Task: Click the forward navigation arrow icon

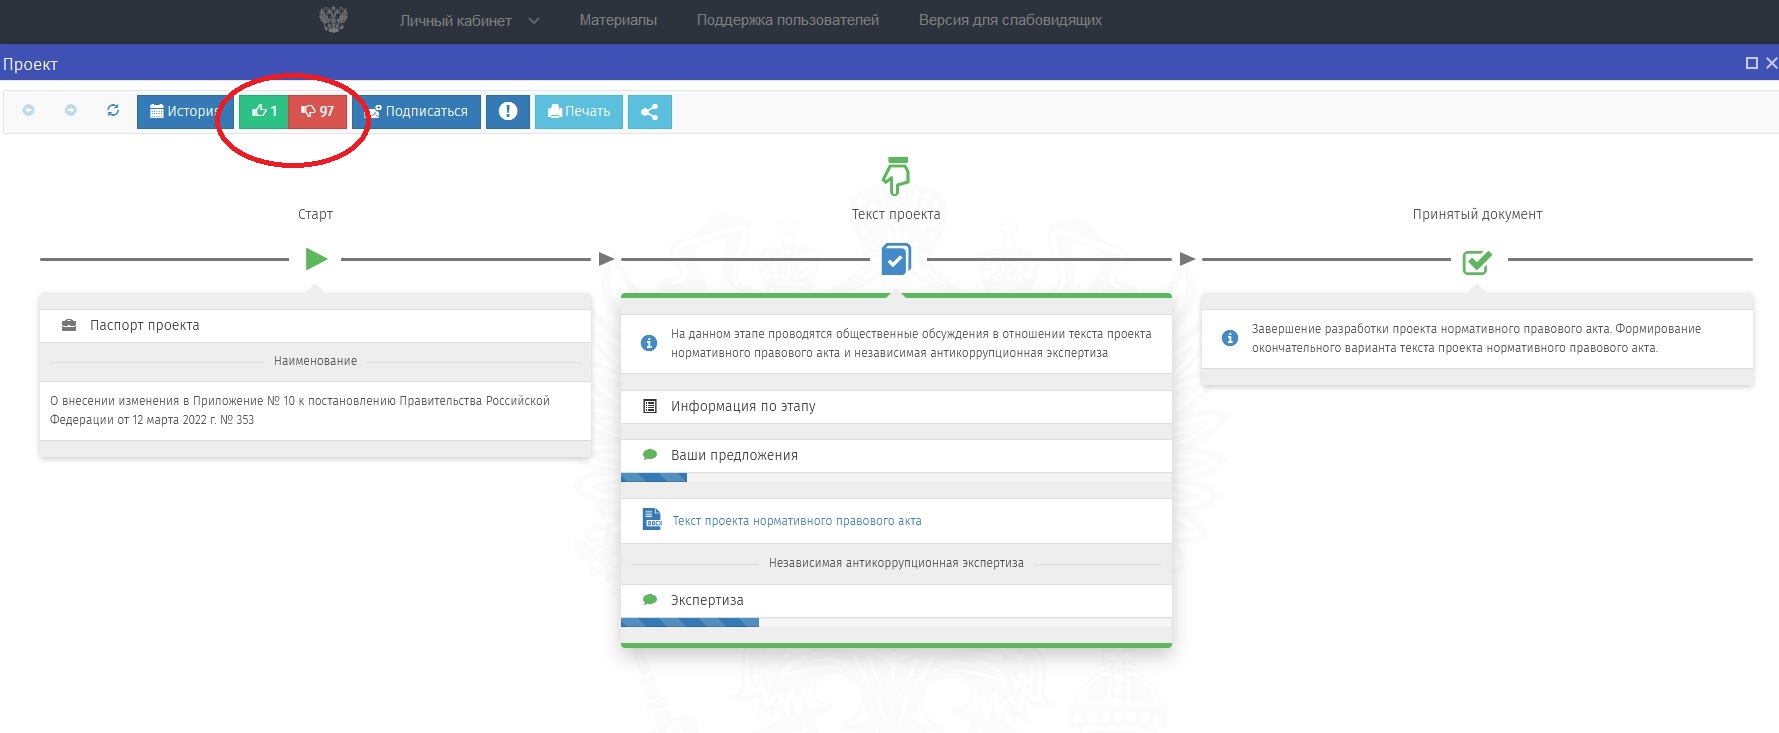Action: click(71, 110)
